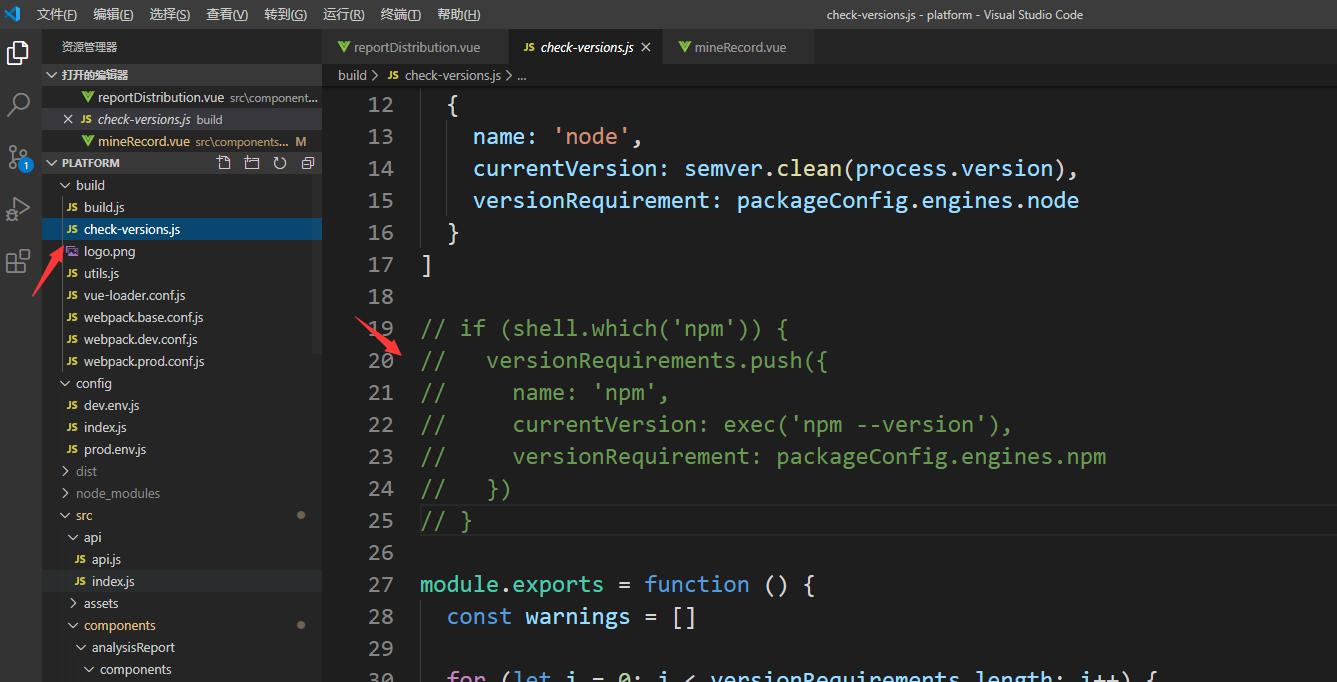Viewport: 1337px width, 682px height.
Task: Collapse all folders icon in PLATFORM header
Action: 308,163
